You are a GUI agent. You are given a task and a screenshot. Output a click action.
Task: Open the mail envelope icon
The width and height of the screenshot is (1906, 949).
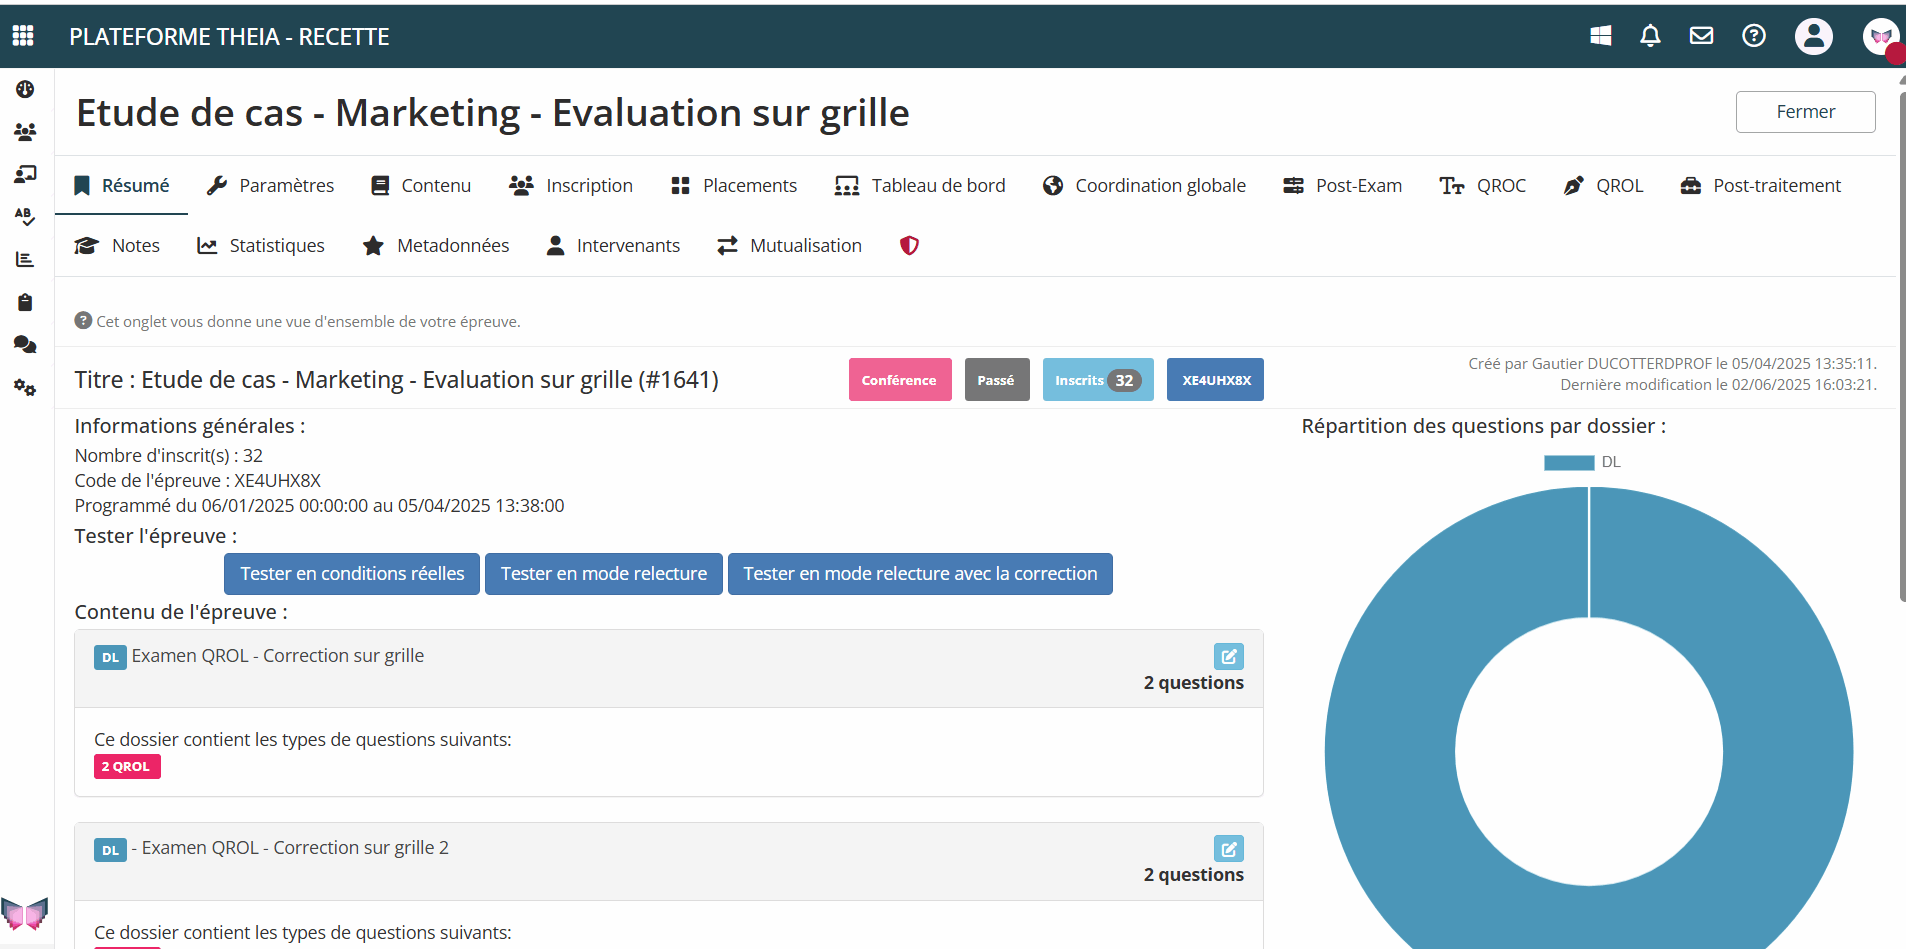click(1701, 36)
